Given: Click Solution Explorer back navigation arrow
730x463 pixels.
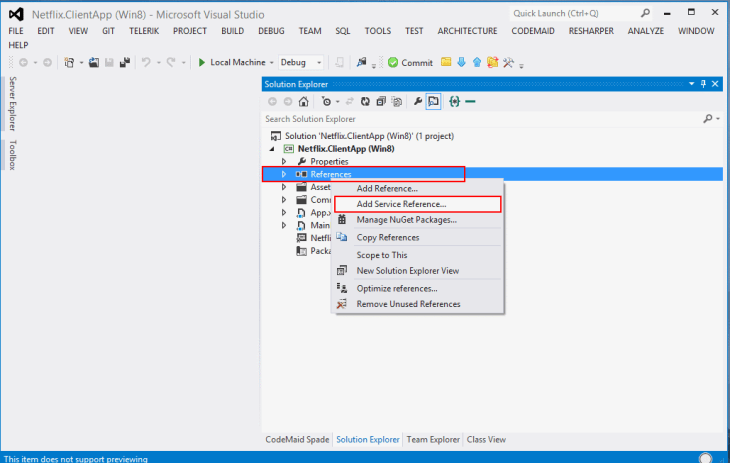Looking at the screenshot, I should (272, 102).
